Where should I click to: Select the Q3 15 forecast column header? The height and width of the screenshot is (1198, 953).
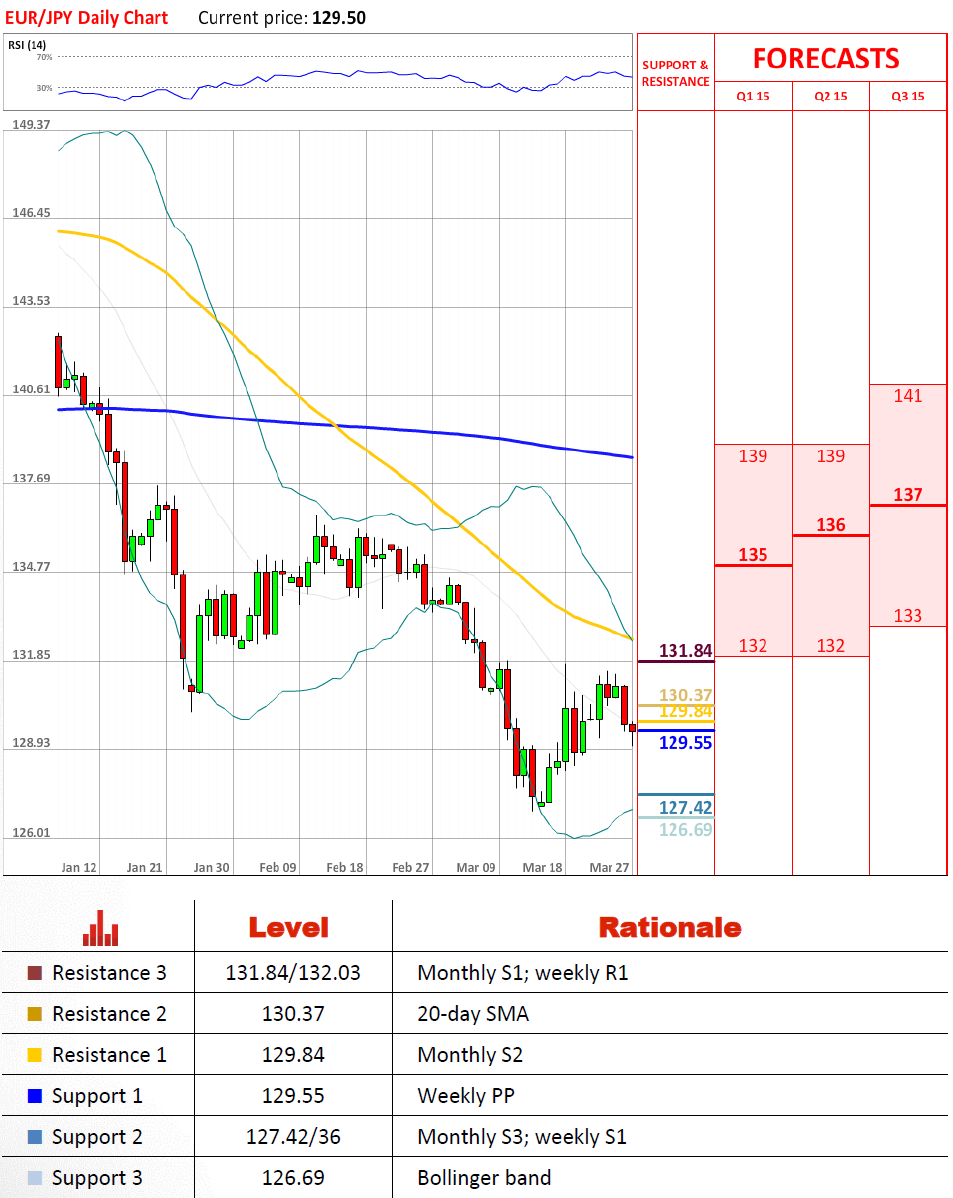(908, 96)
